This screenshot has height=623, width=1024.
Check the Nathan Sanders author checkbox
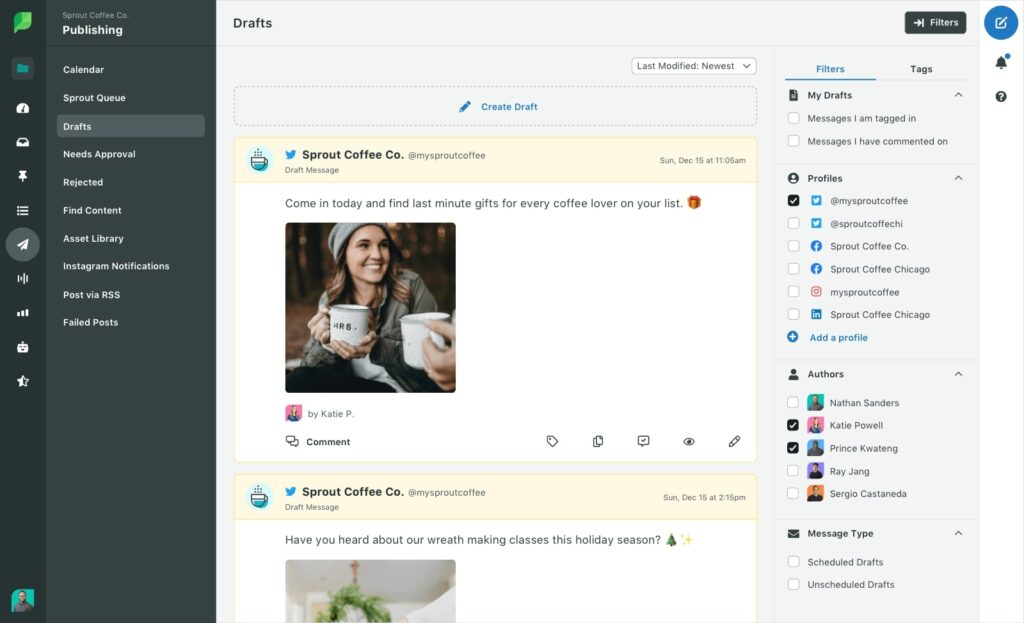click(793, 401)
